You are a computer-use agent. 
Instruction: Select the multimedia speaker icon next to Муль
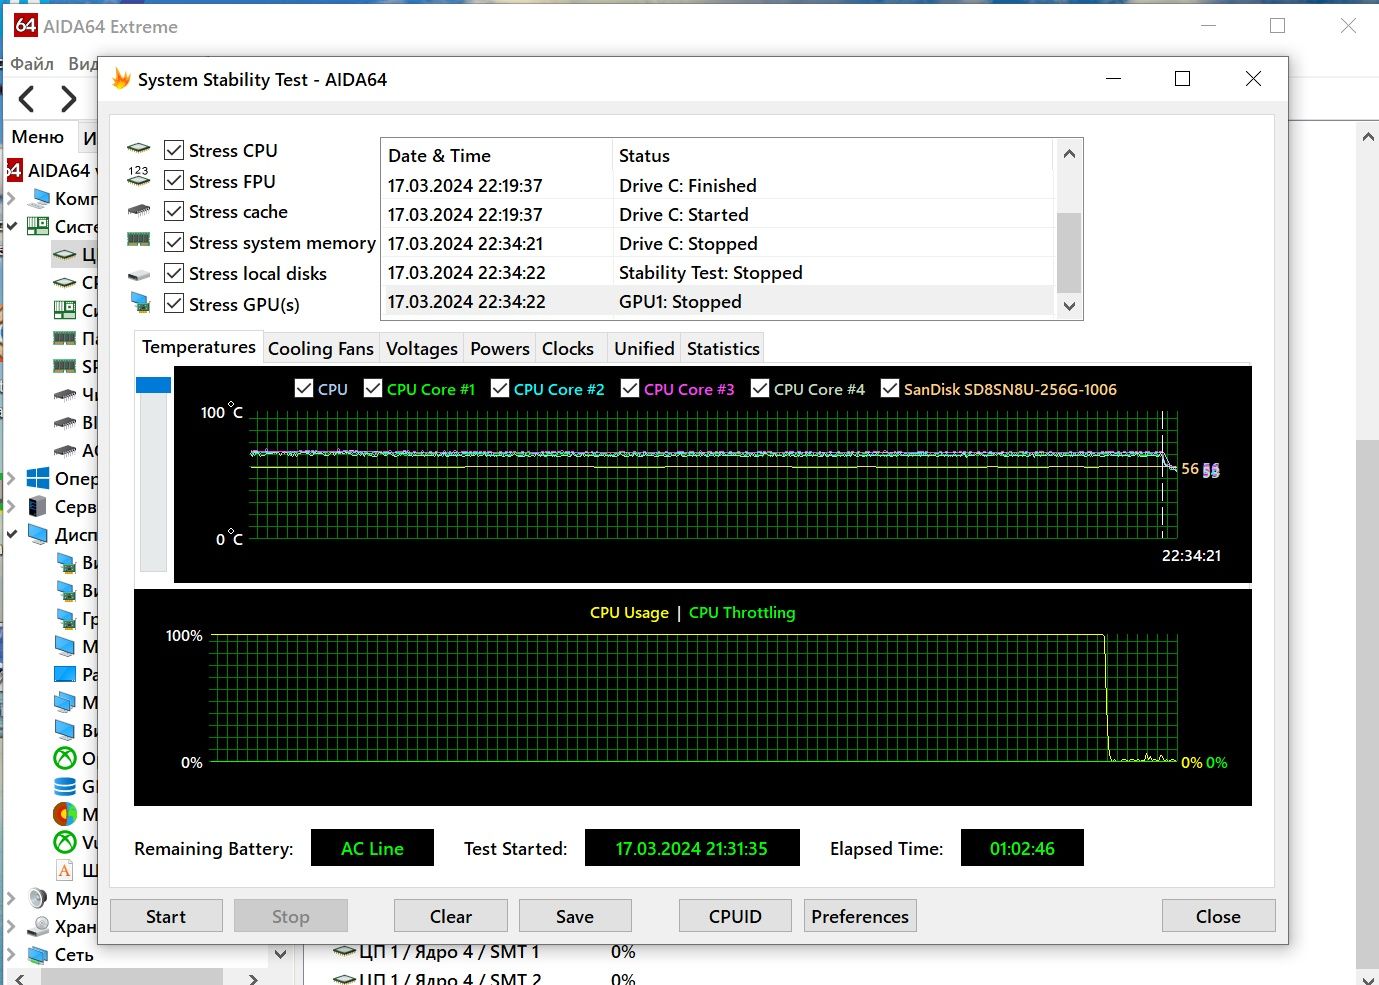coord(38,898)
